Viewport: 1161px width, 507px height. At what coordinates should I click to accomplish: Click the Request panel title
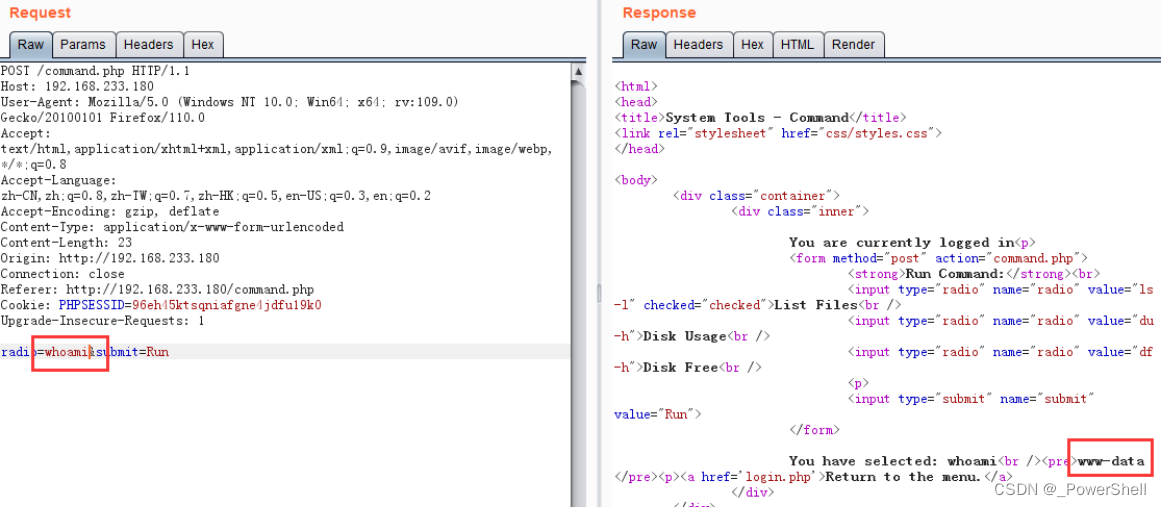pos(41,13)
